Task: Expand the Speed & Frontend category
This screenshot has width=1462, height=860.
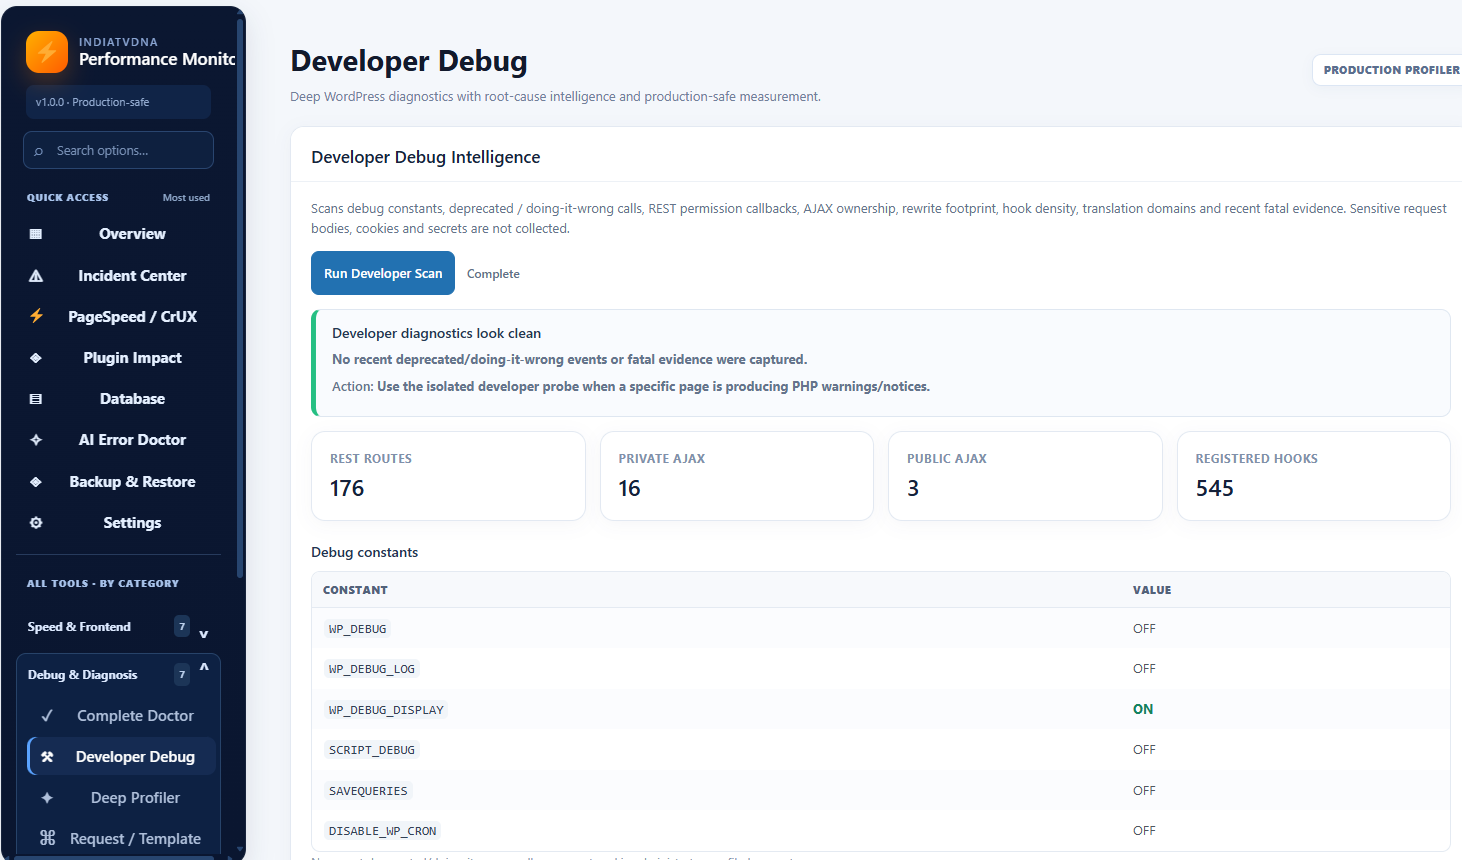Action: pos(118,627)
